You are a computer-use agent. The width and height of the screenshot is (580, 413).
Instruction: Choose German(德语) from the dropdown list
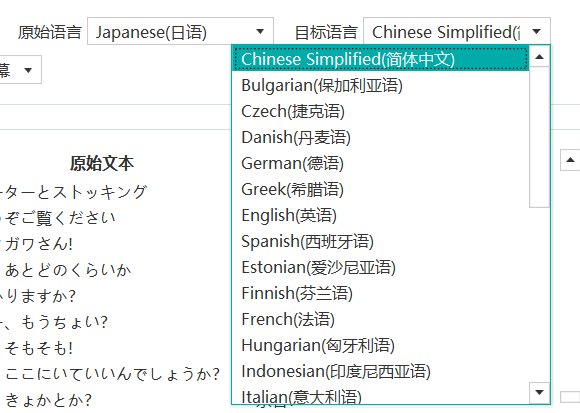coord(380,163)
